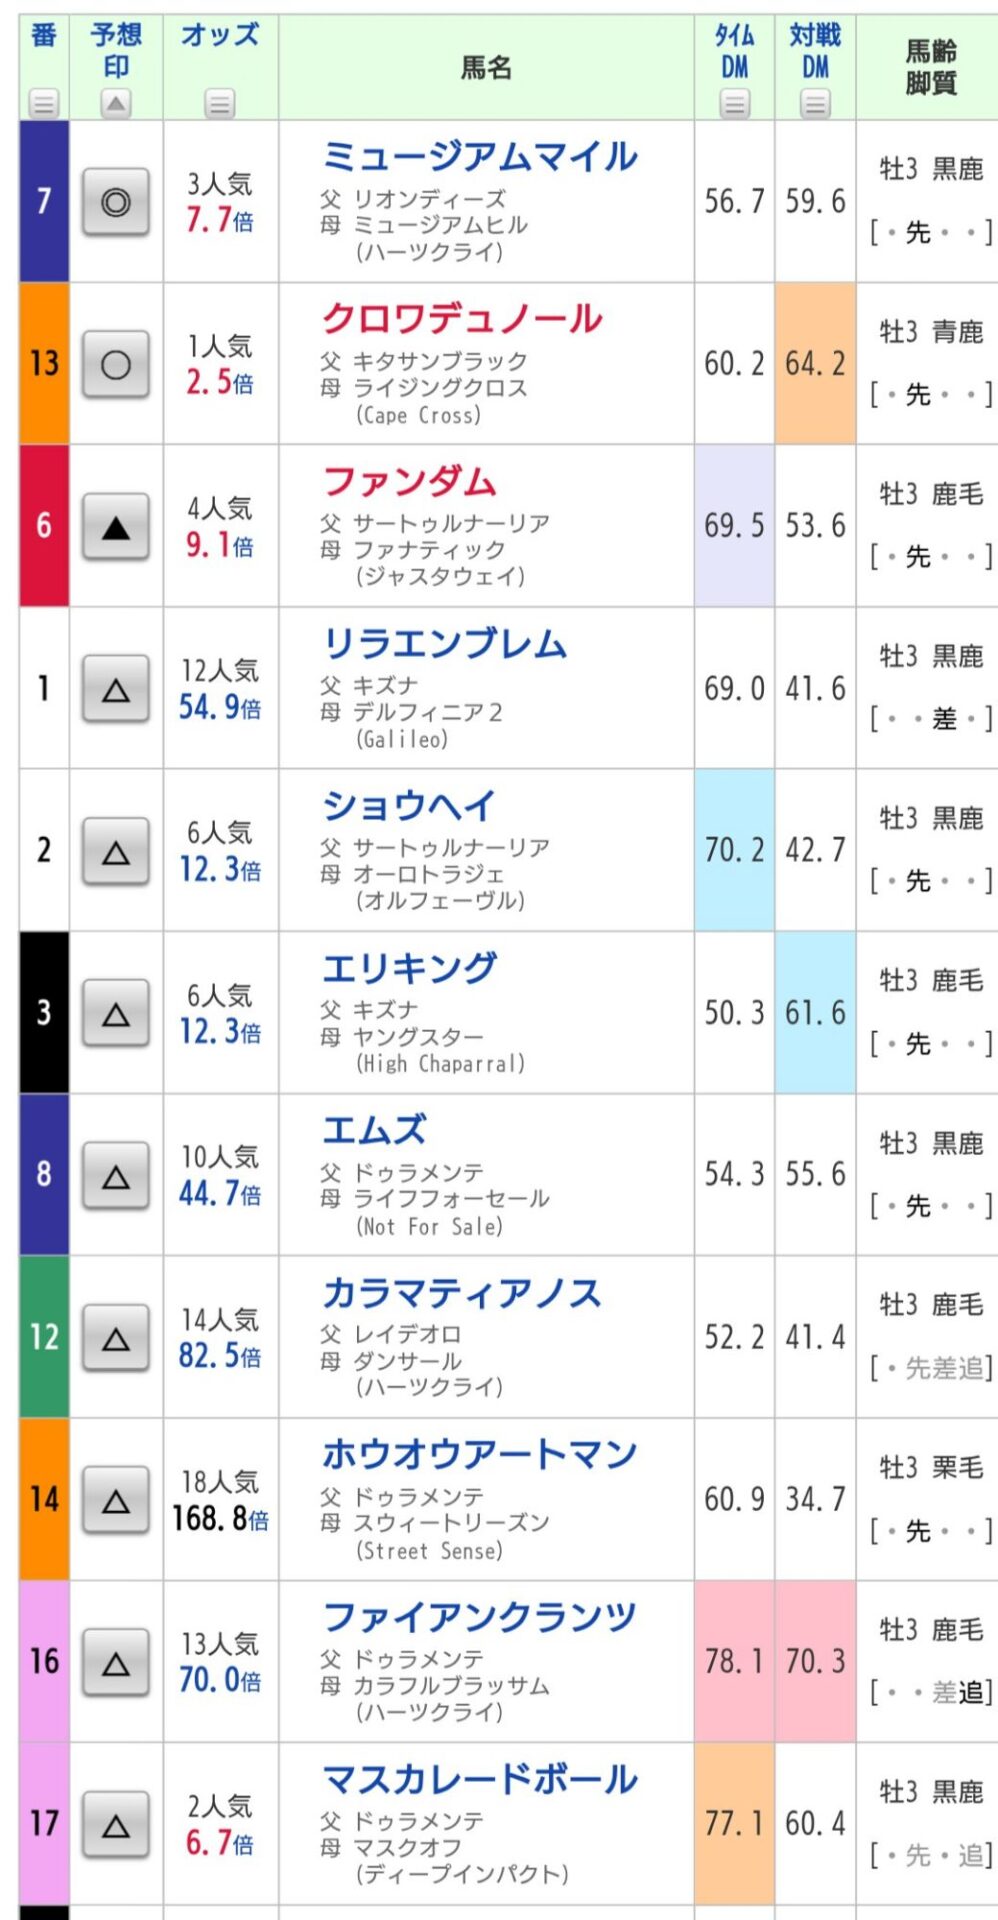The height and width of the screenshot is (1920, 998).
Task: Click the triangle mark button for エリキング
Action: coord(116,1014)
